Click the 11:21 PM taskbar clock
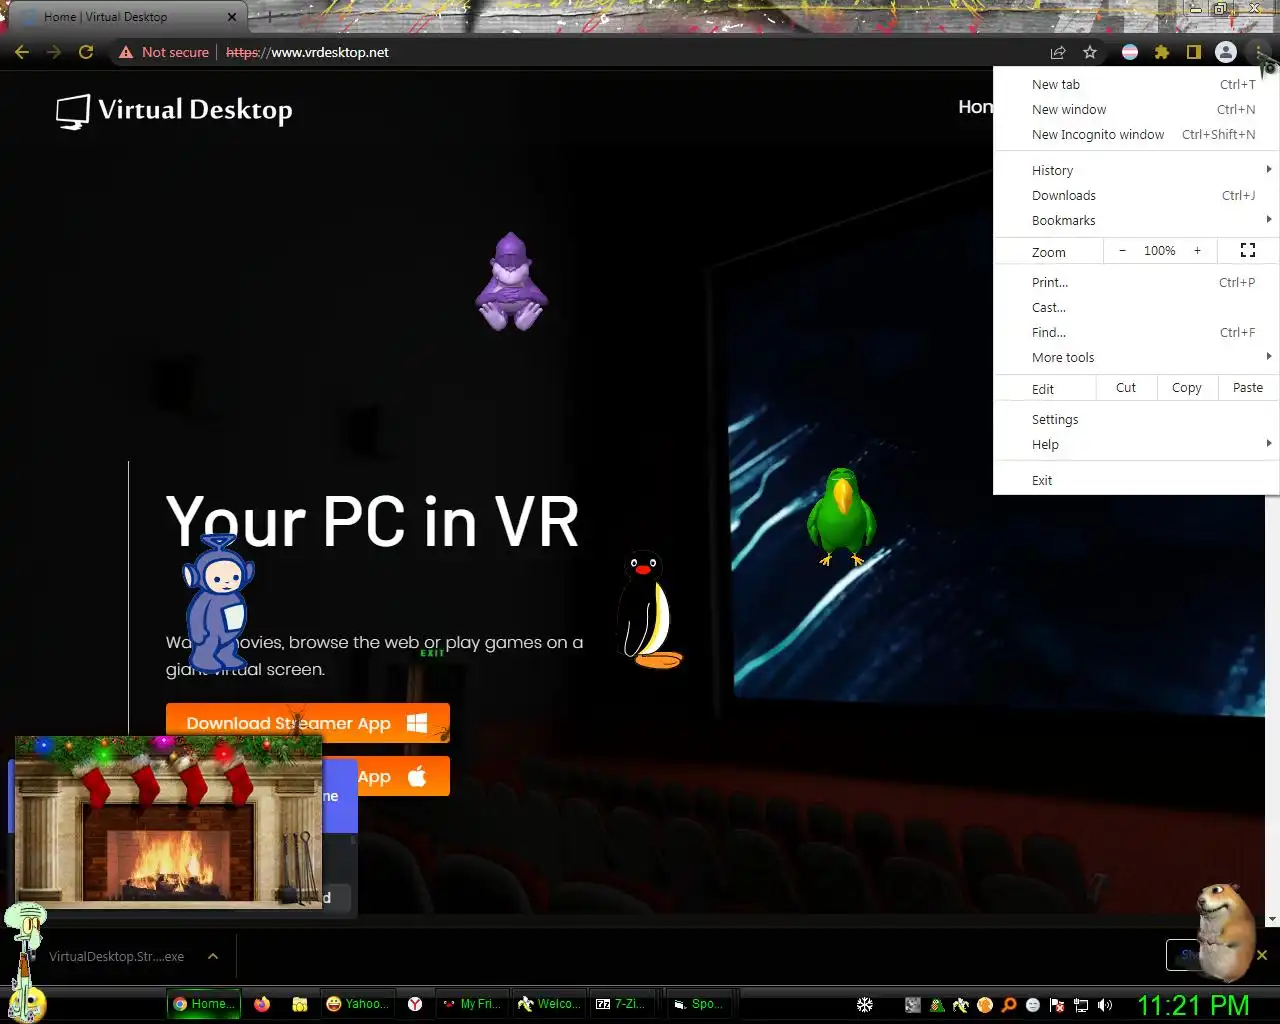Screen dimensions: 1280x1024 click(1193, 1005)
